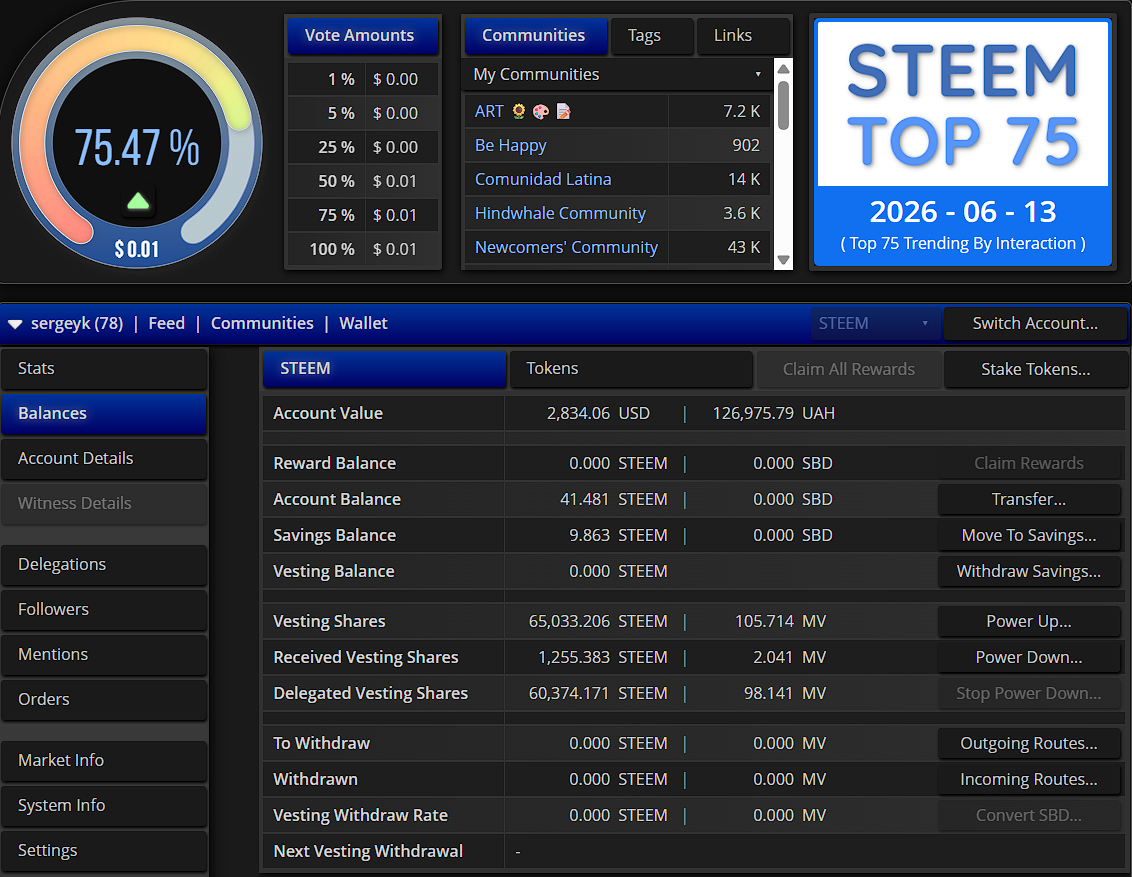Viewport: 1132px width, 877px height.
Task: Click Outgoing Routes button
Action: (x=1029, y=743)
